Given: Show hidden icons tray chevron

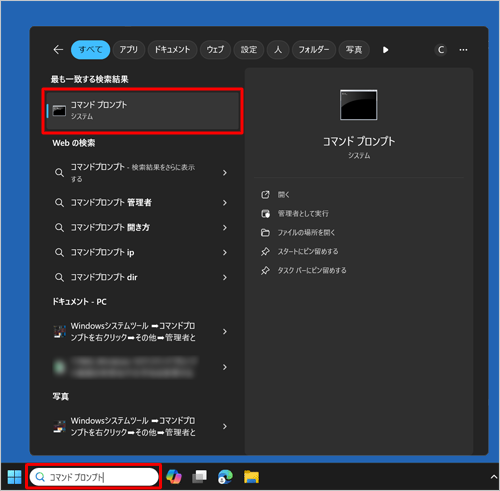Looking at the screenshot, I should click(x=494, y=477).
